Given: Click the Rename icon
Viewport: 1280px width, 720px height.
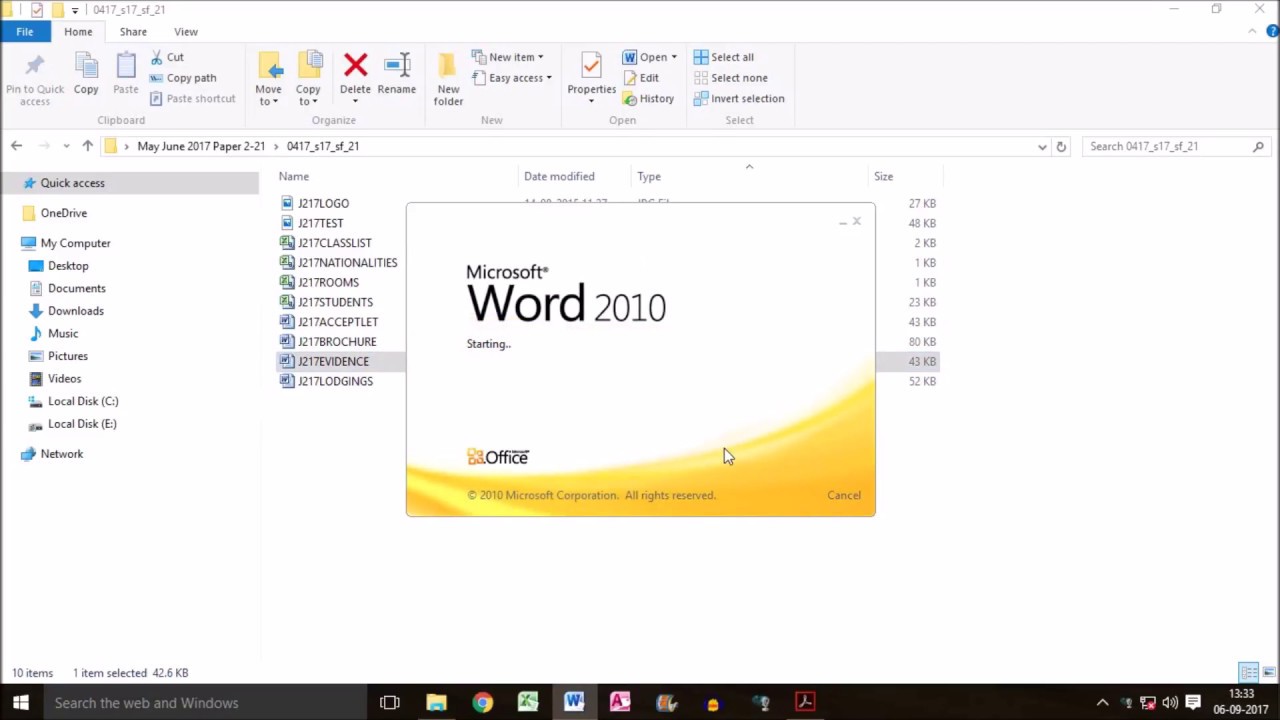Looking at the screenshot, I should [x=397, y=66].
